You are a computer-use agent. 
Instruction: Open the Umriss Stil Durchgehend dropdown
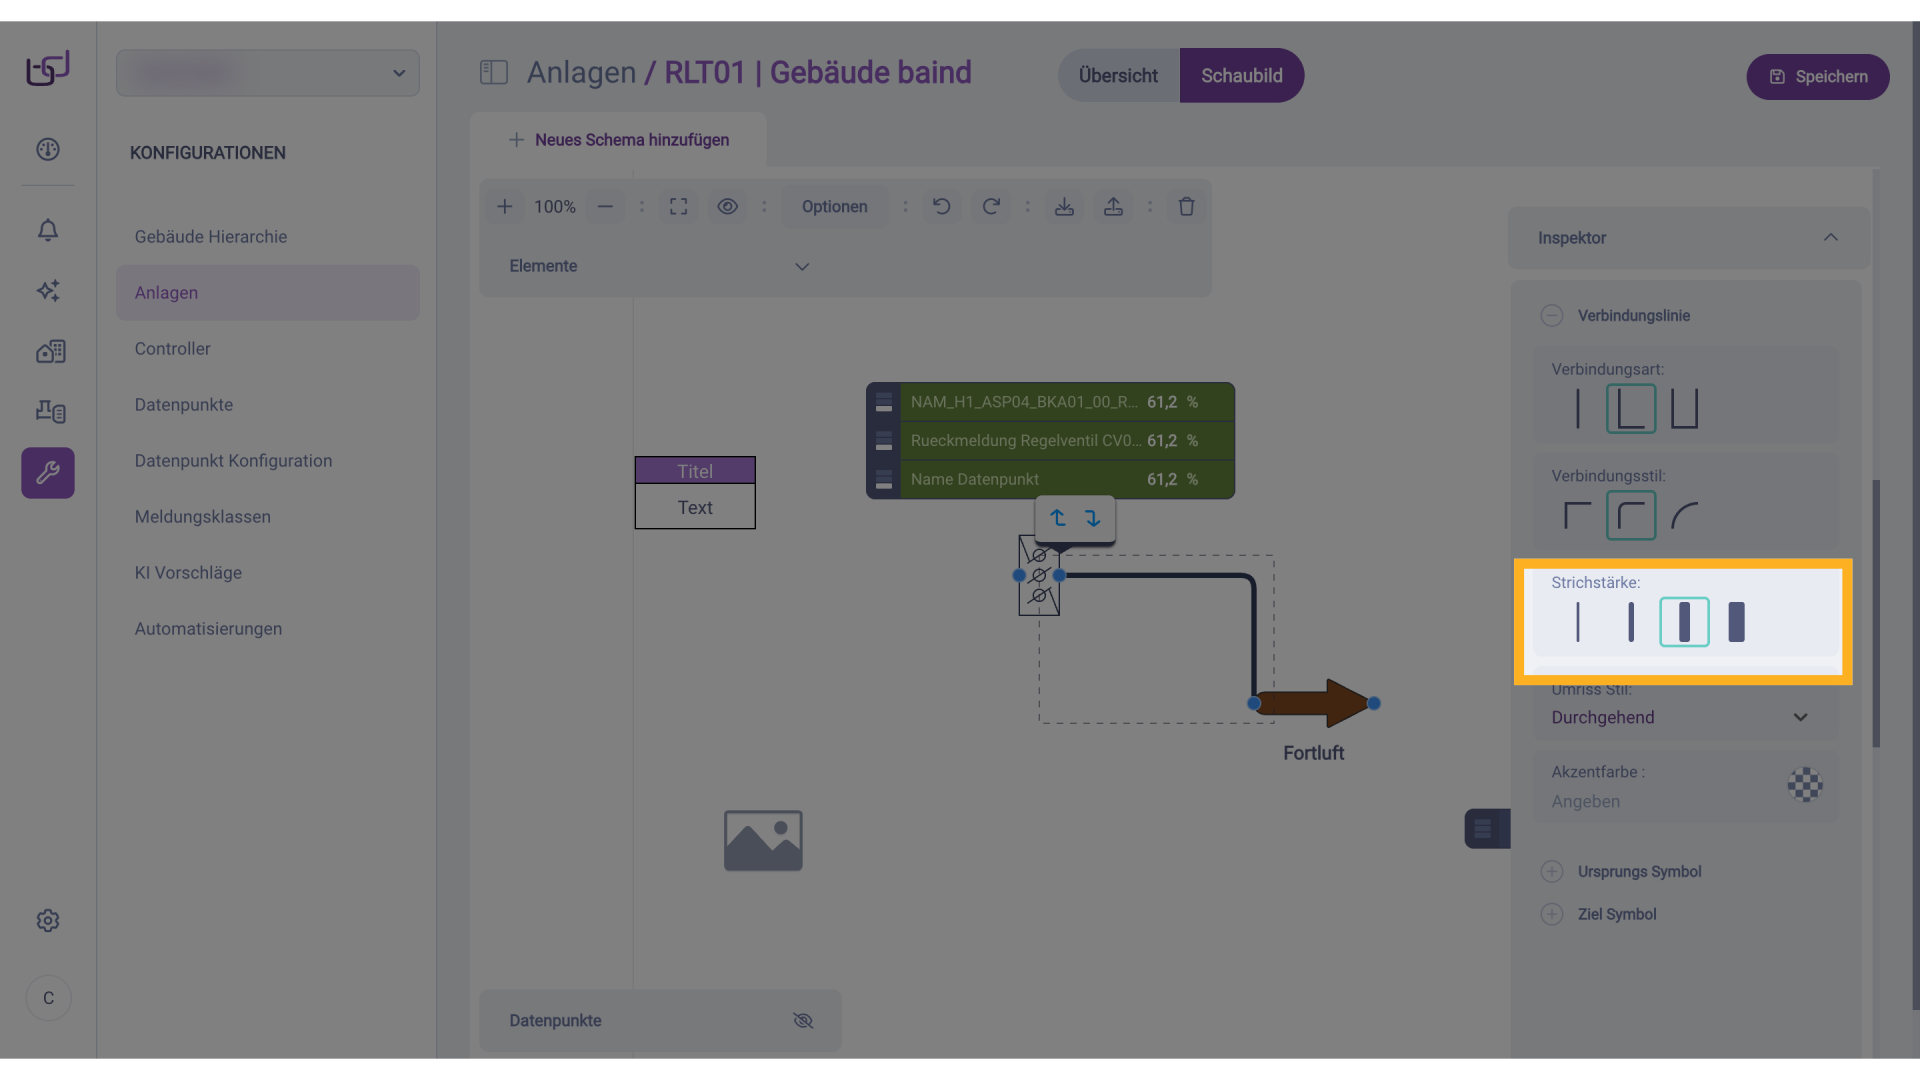1684,717
